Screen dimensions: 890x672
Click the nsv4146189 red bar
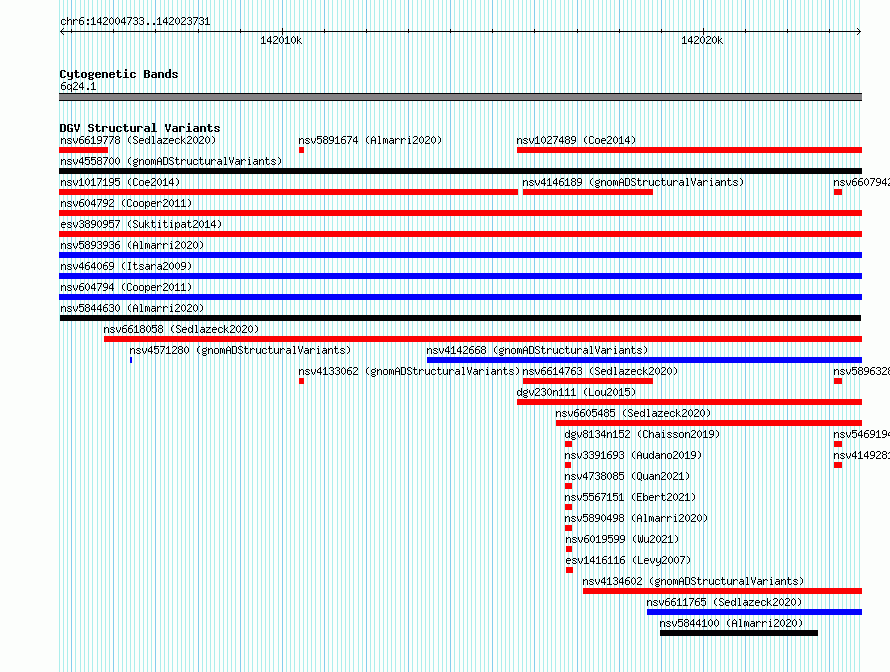click(587, 192)
